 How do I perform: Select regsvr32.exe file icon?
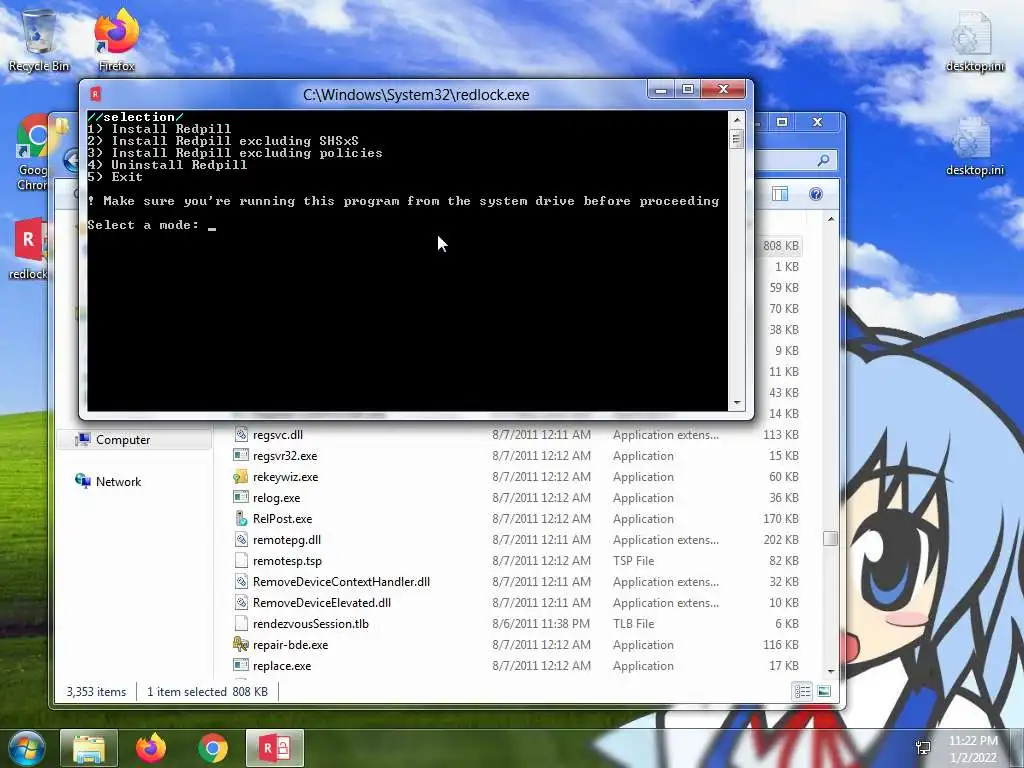click(x=241, y=455)
